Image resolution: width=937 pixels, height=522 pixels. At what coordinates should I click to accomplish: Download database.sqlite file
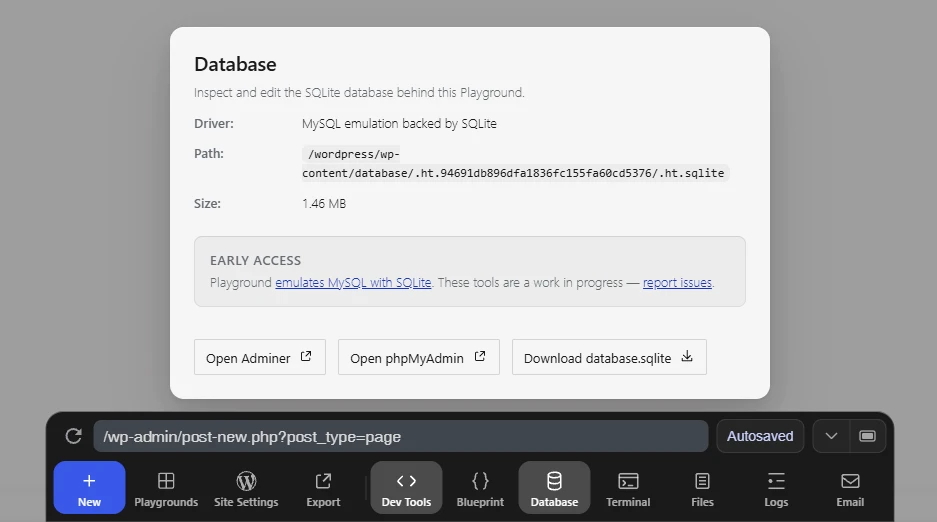(x=609, y=357)
